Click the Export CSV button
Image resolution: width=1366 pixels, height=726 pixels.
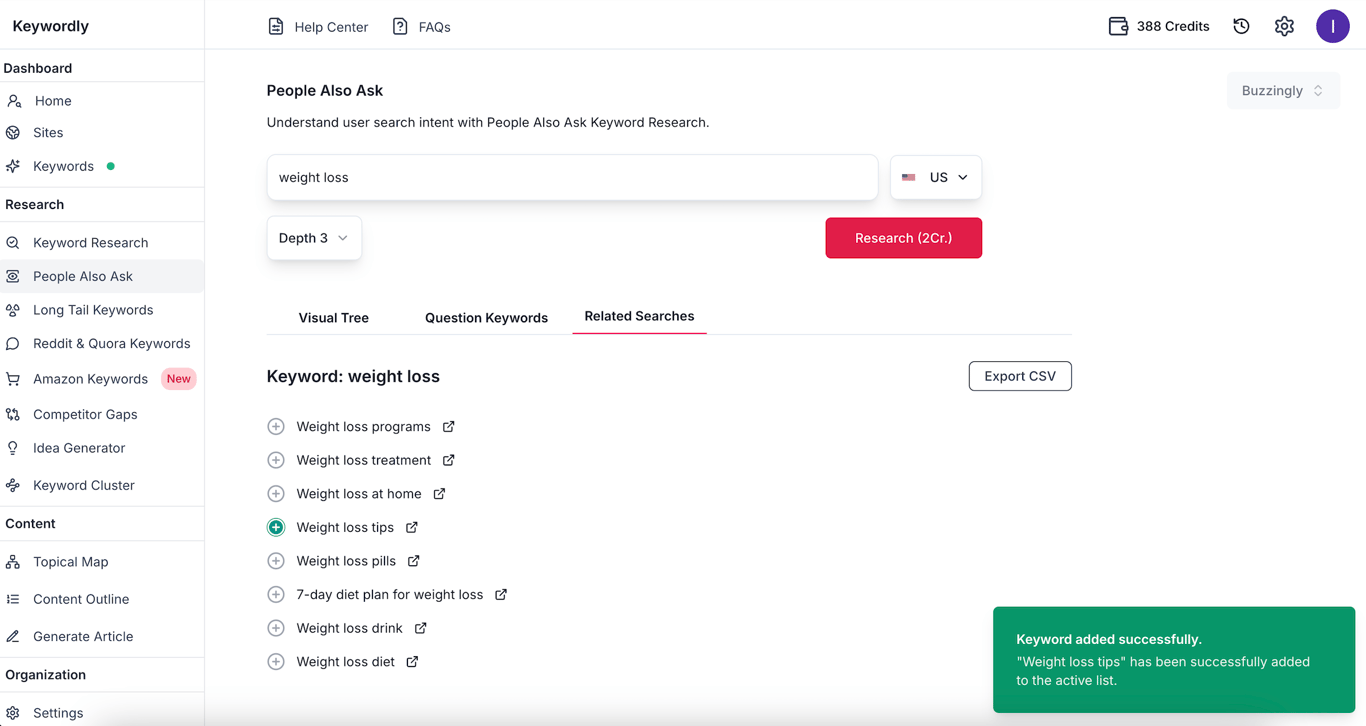point(1019,376)
